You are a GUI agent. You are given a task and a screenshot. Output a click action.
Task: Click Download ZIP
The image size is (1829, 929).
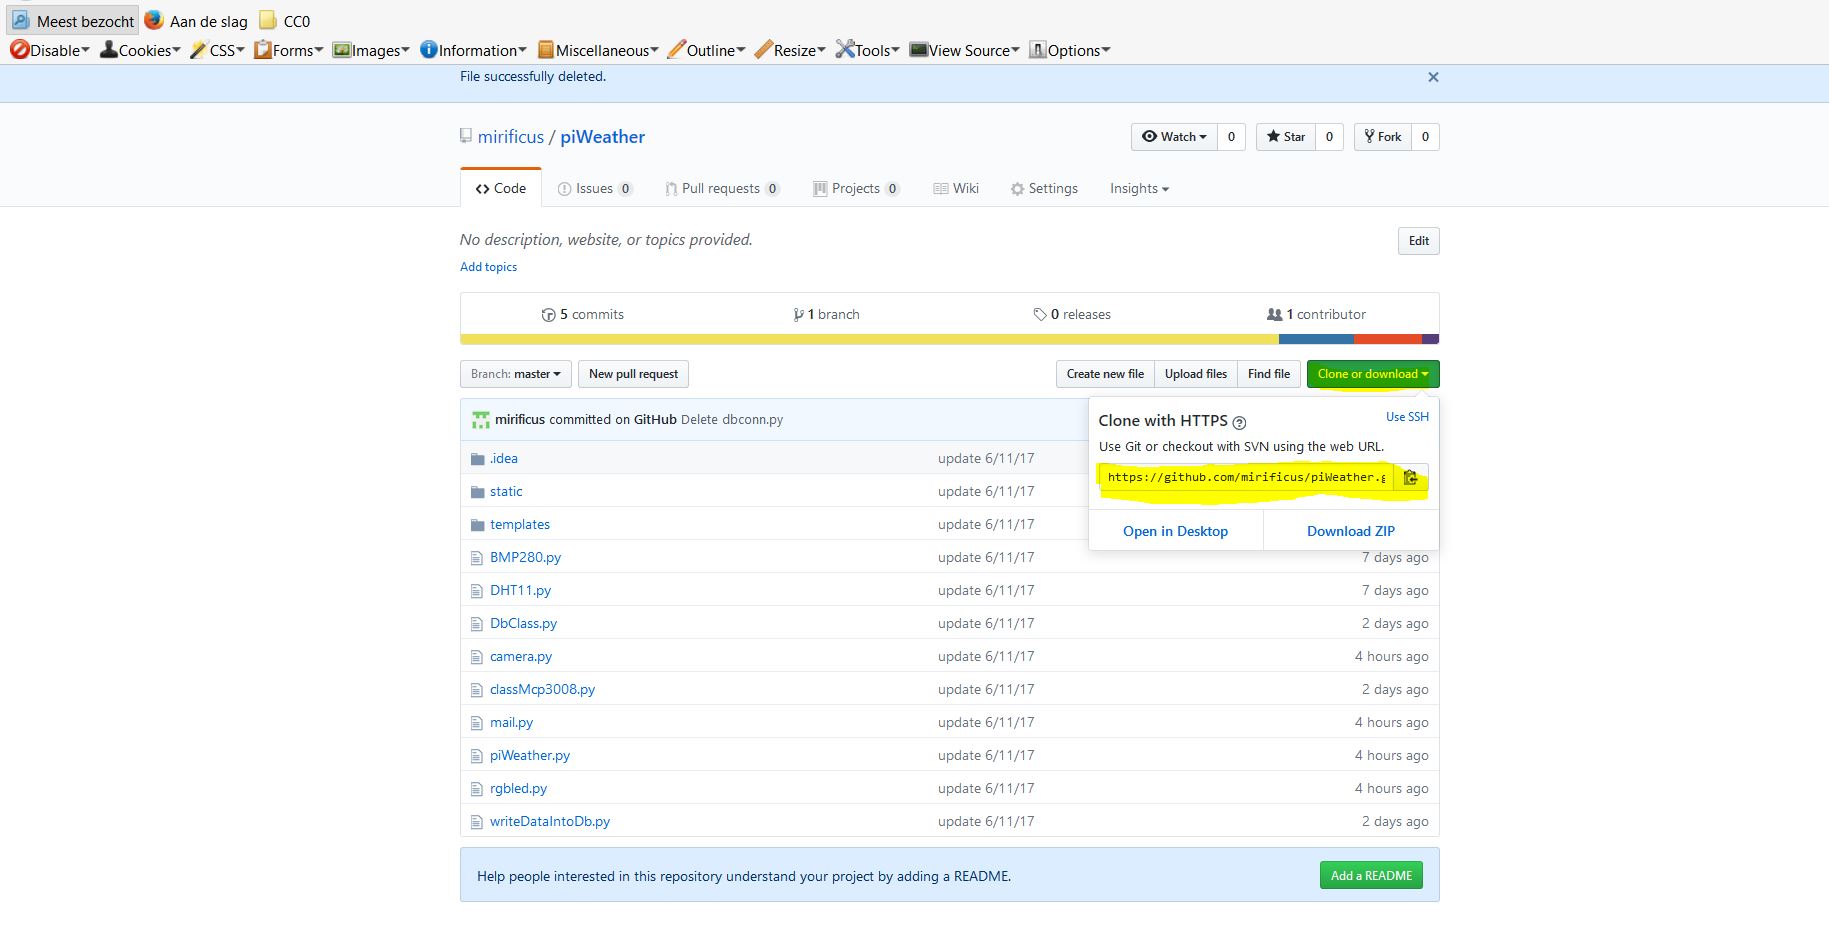pyautogui.click(x=1351, y=531)
